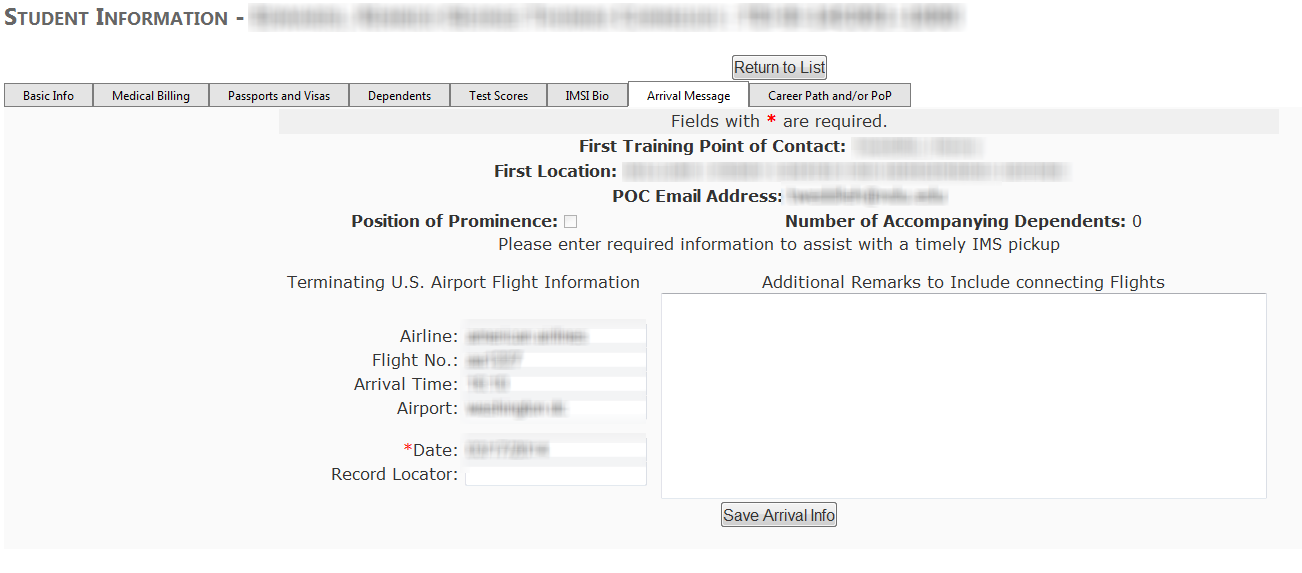Select the Arrival Message tab

point(688,96)
